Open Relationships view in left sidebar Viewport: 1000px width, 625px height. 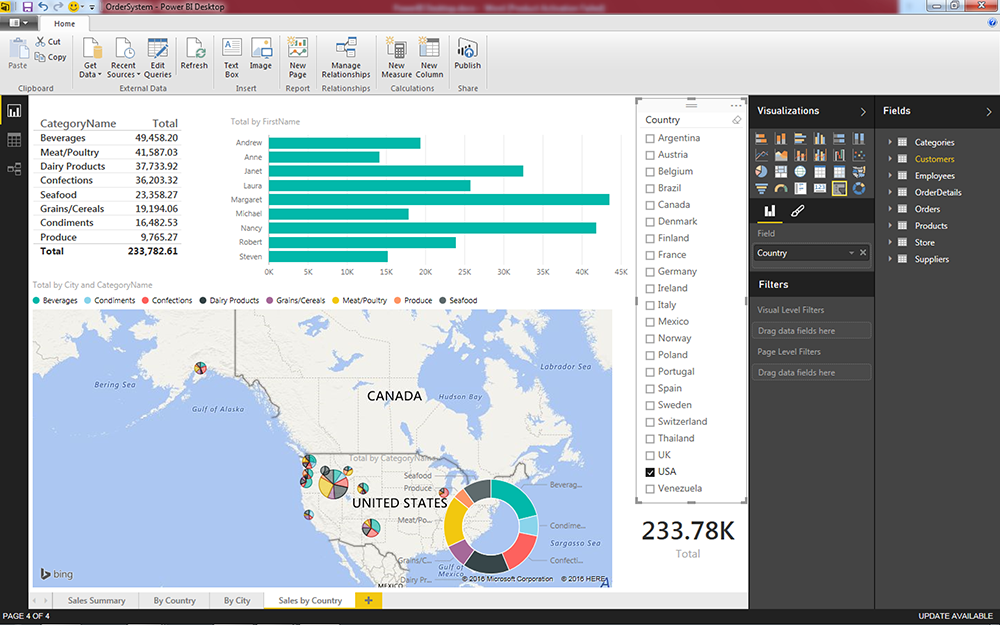pyautogui.click(x=14, y=169)
